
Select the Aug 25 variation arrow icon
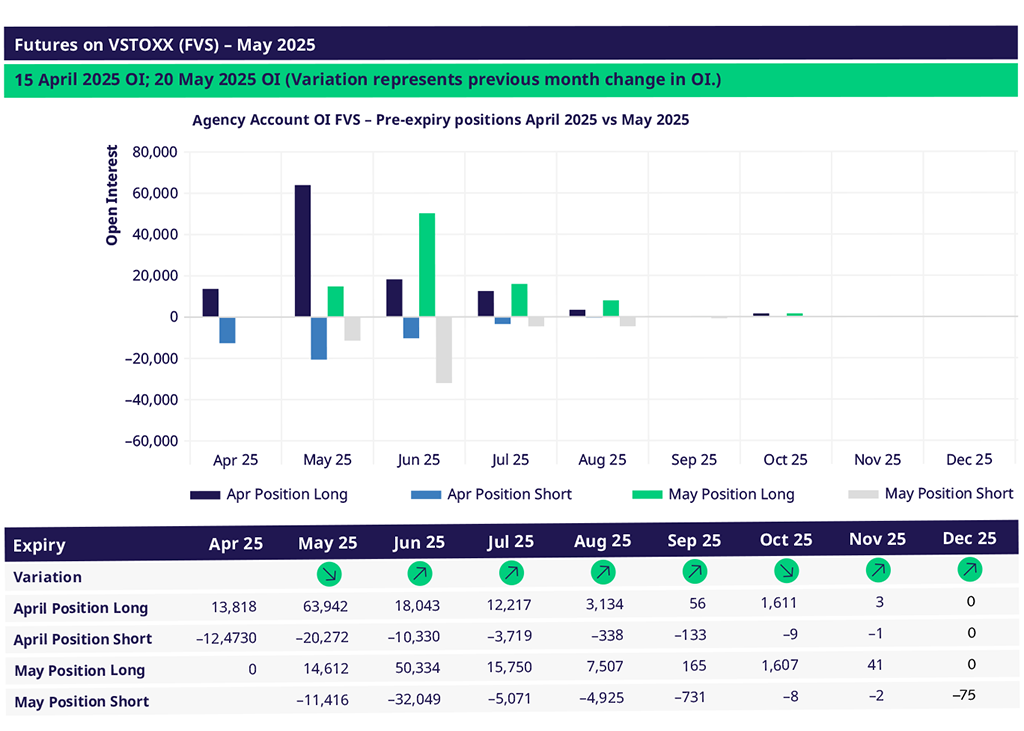pyautogui.click(x=603, y=574)
